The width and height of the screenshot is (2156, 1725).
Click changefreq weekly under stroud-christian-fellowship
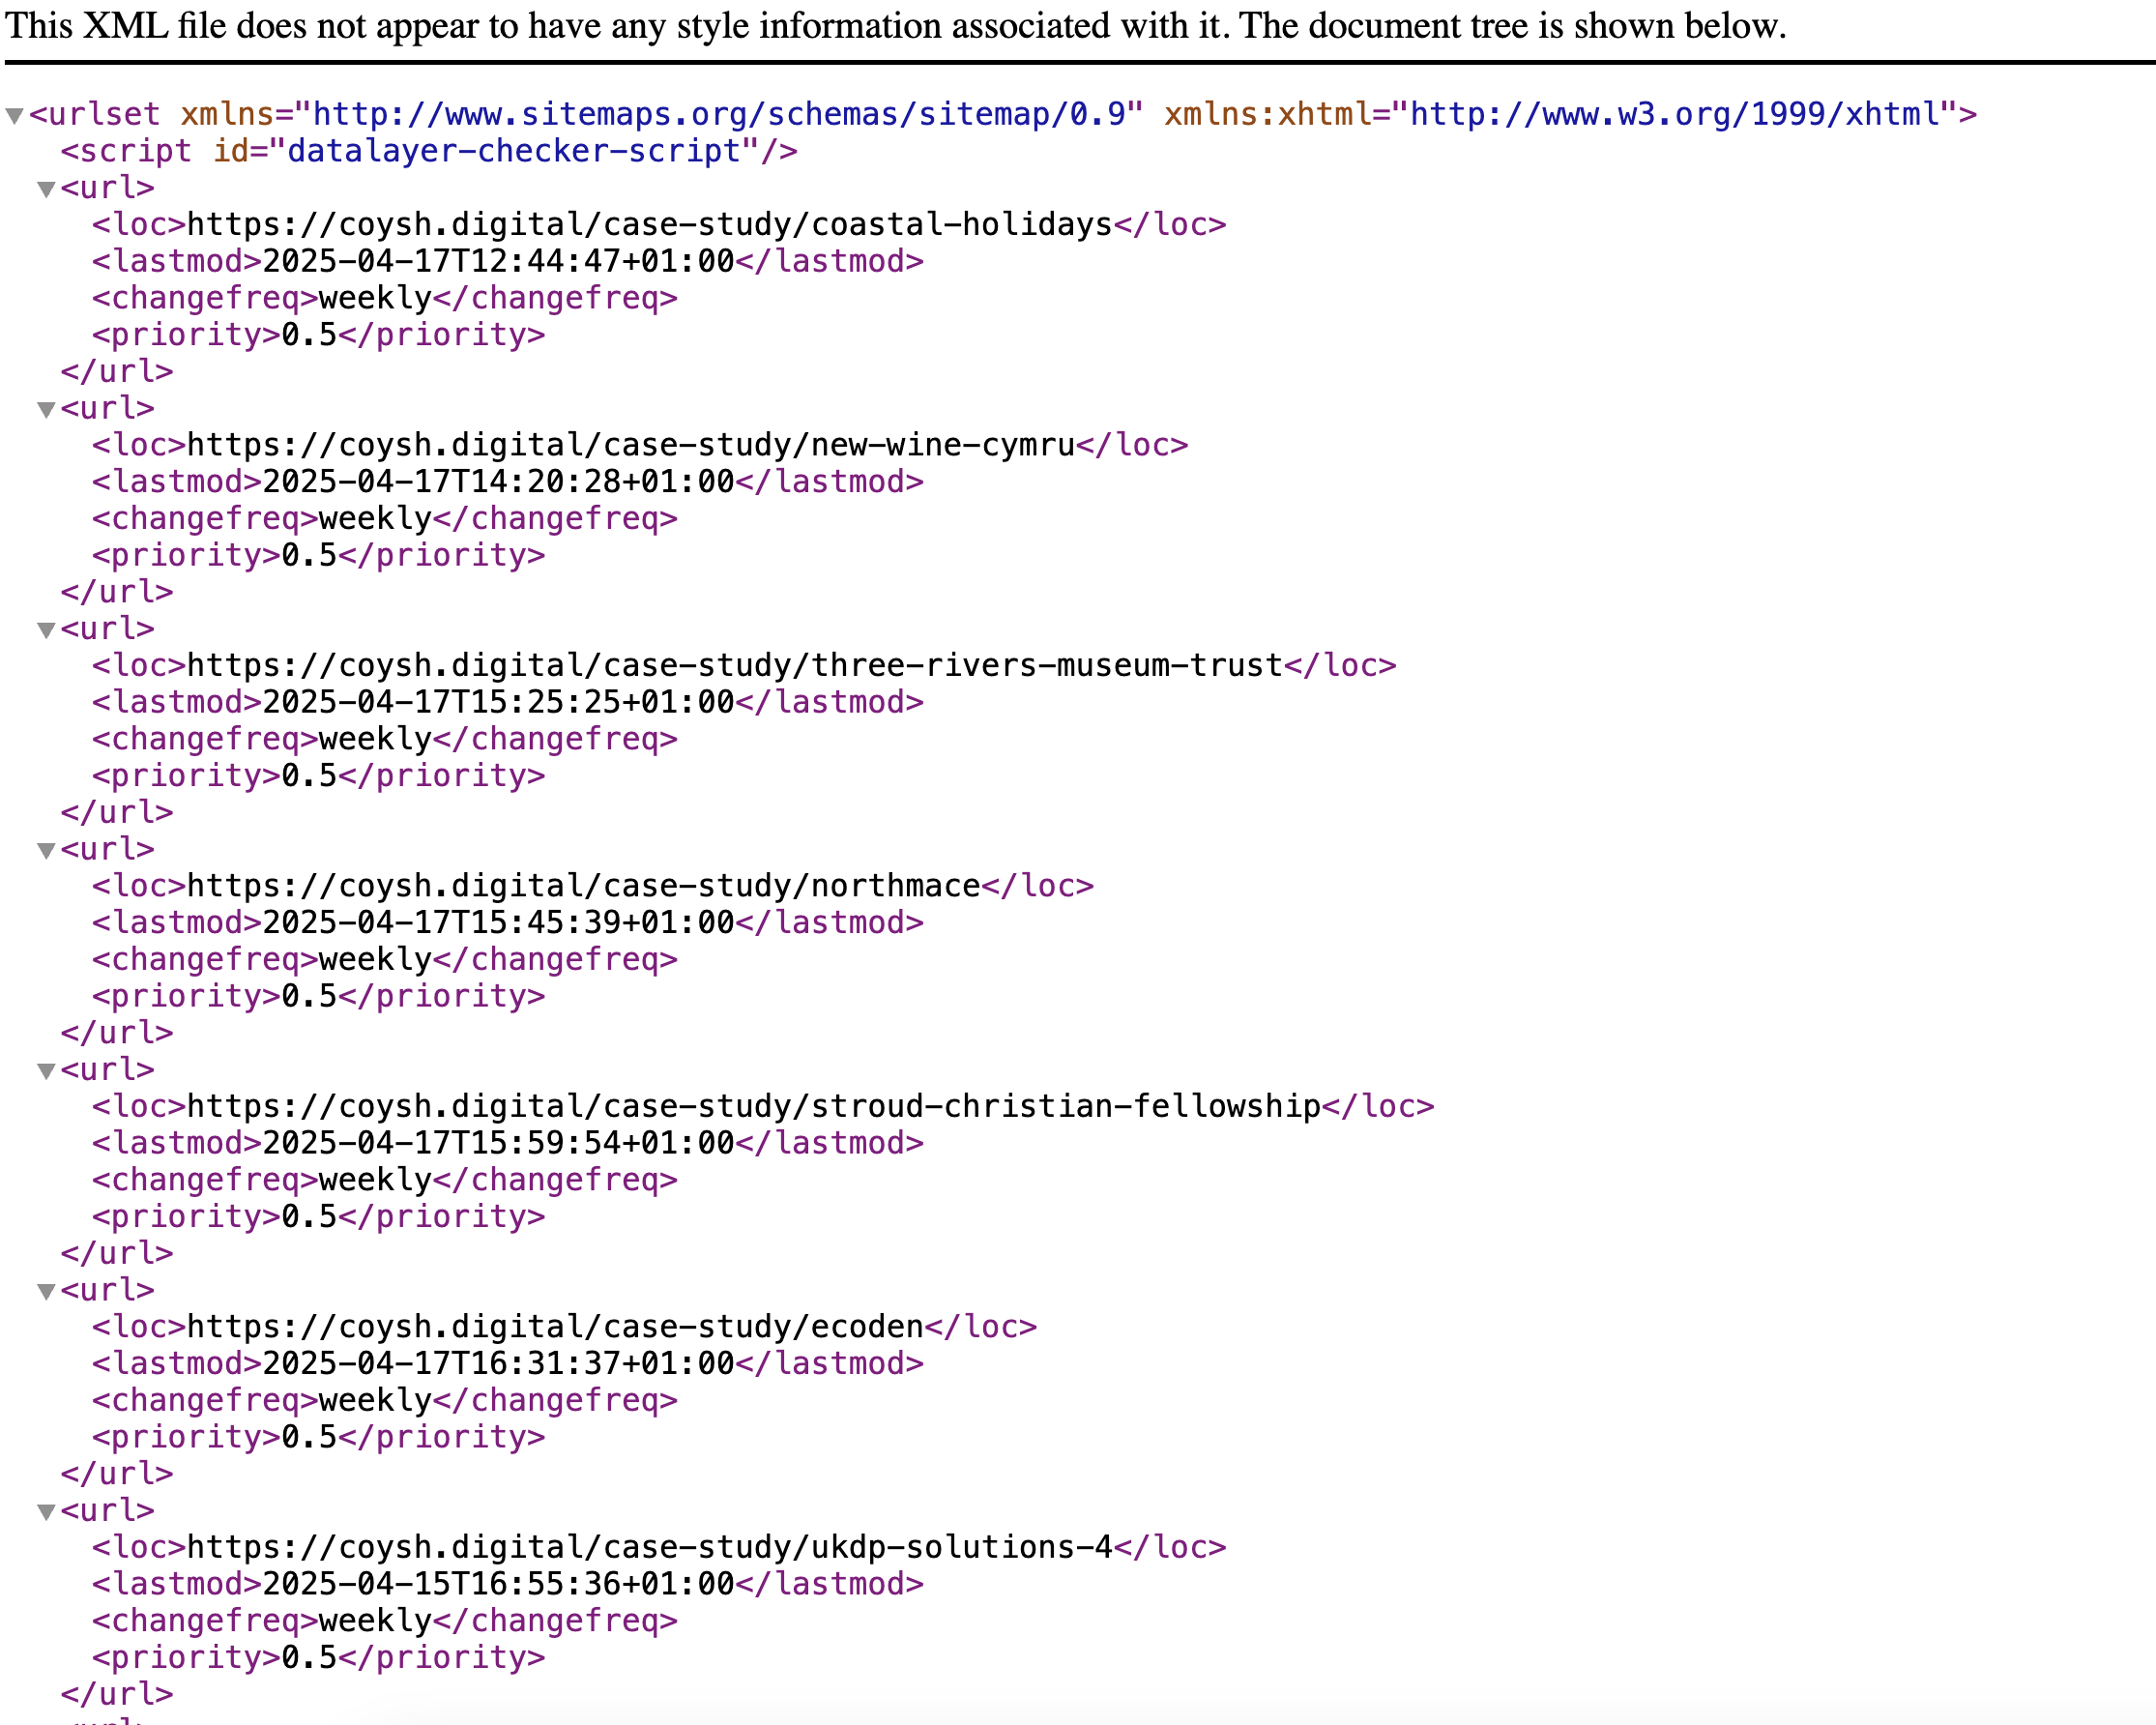pyautogui.click(x=375, y=1180)
